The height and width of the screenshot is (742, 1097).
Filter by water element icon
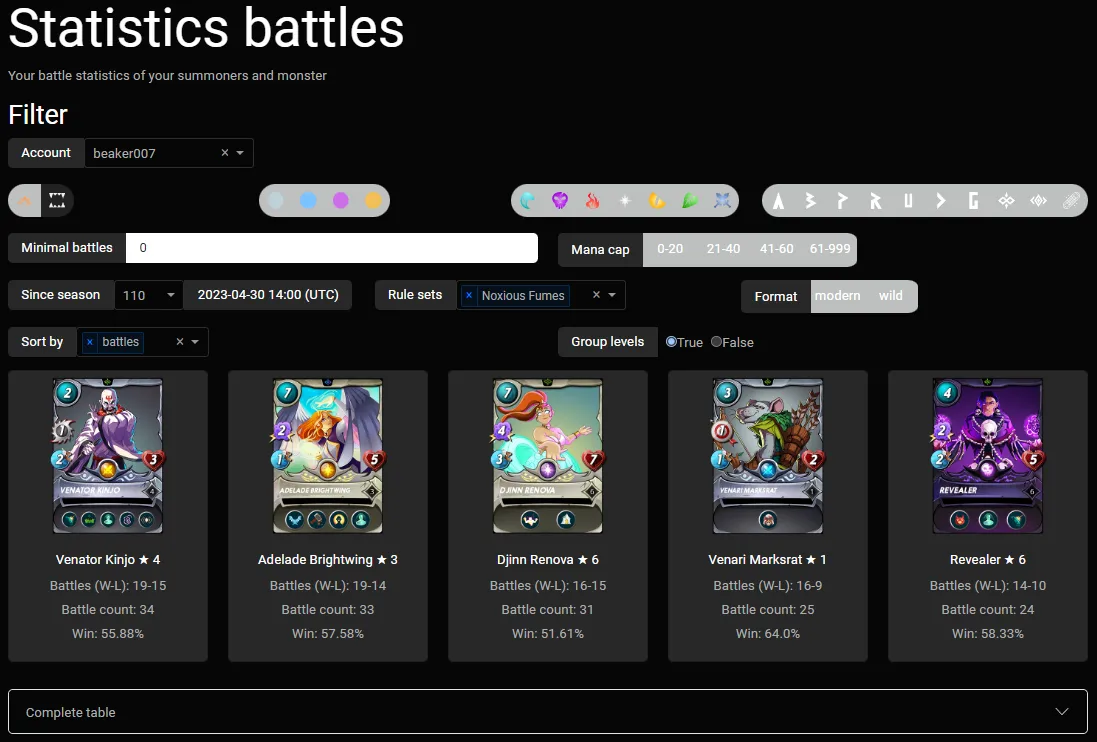tap(528, 201)
